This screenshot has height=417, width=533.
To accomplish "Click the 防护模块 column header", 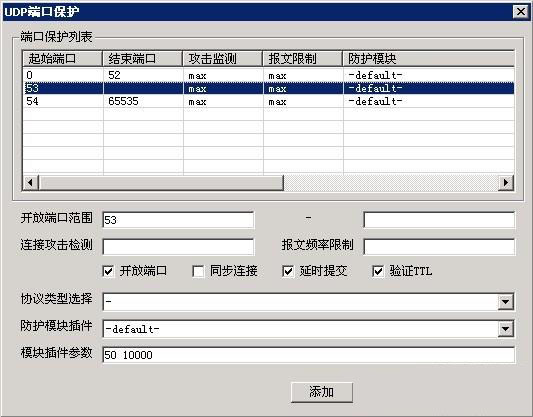I will click(x=428, y=58).
